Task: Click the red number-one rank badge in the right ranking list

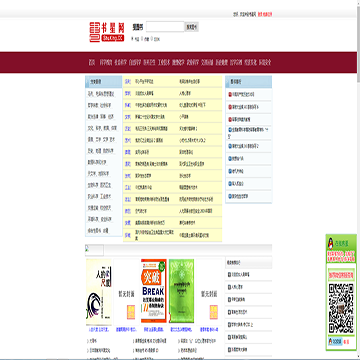Action: click(x=230, y=94)
